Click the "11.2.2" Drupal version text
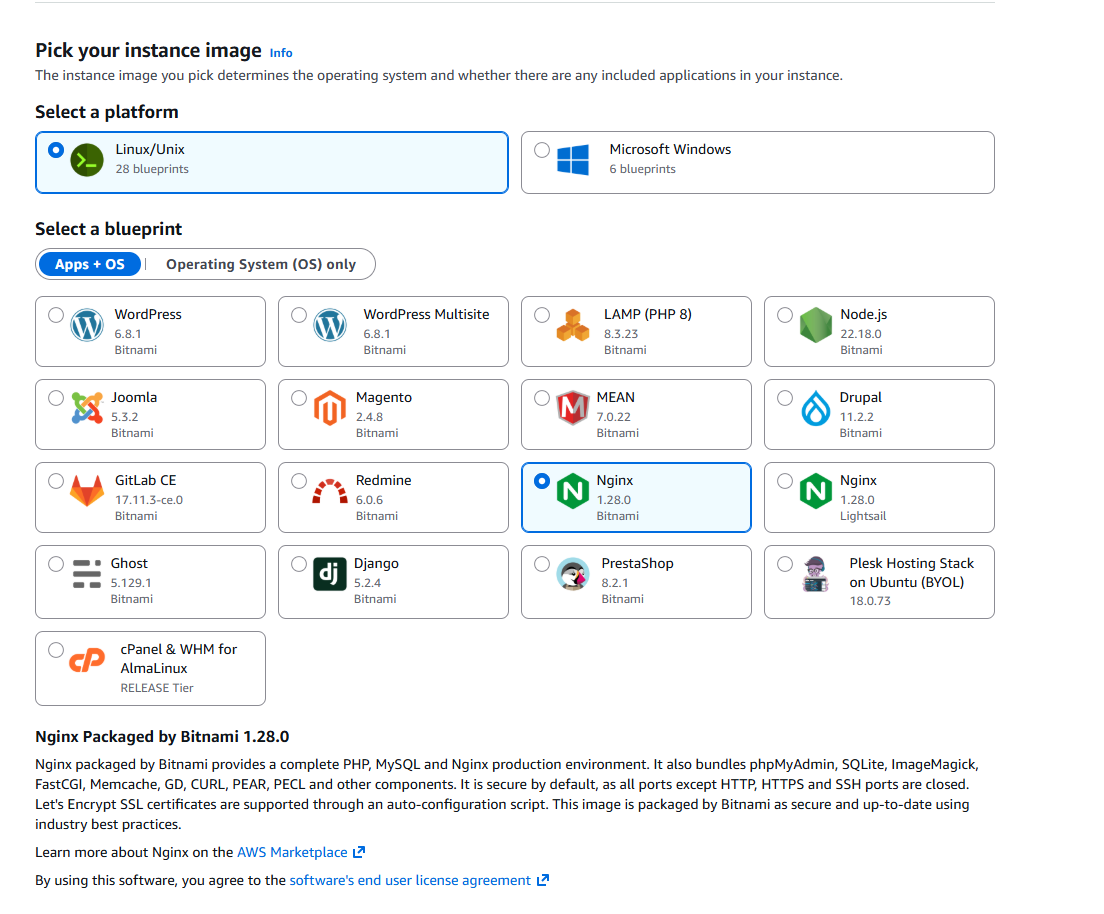Viewport: 1104px width, 914px height. 856,417
